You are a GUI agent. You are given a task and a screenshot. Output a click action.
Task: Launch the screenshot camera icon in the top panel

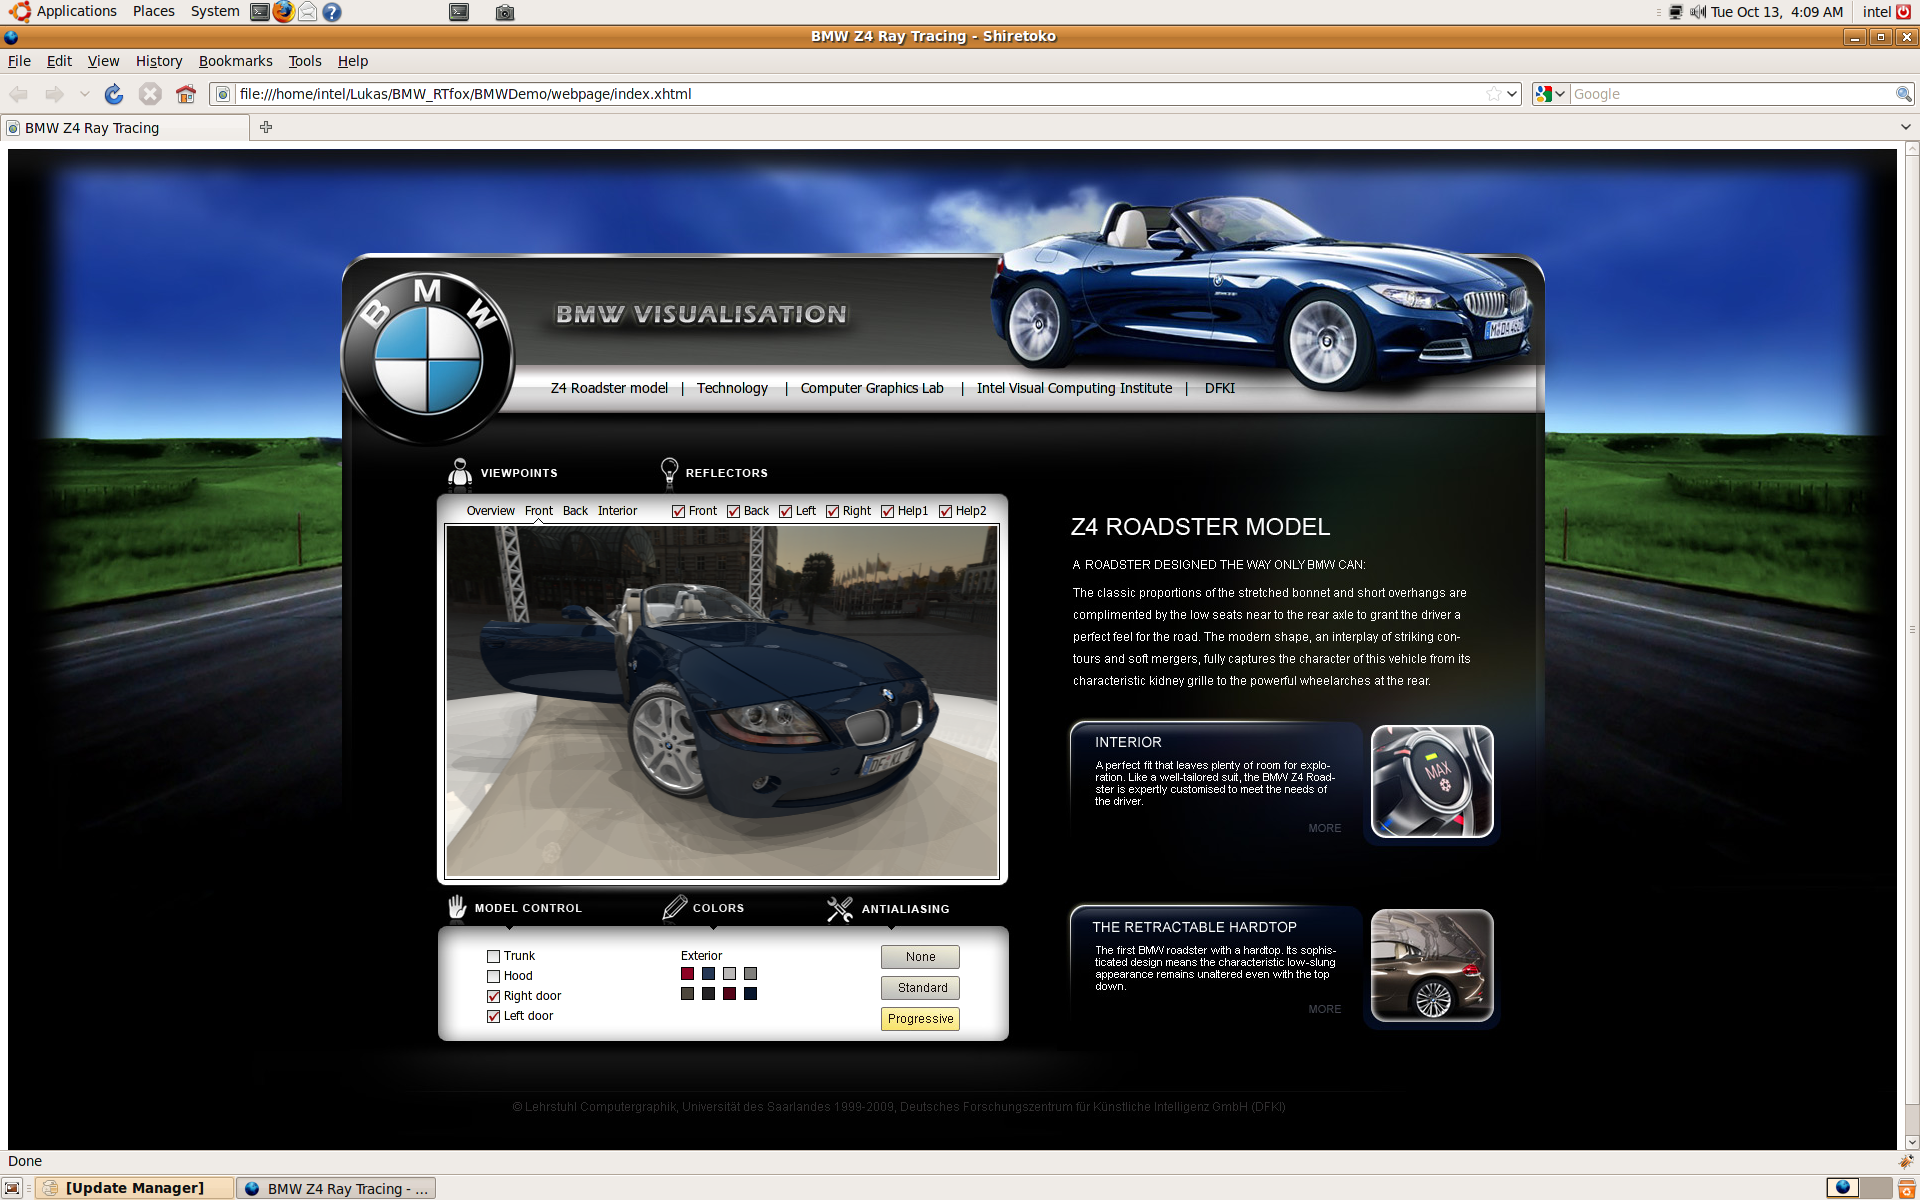[505, 12]
